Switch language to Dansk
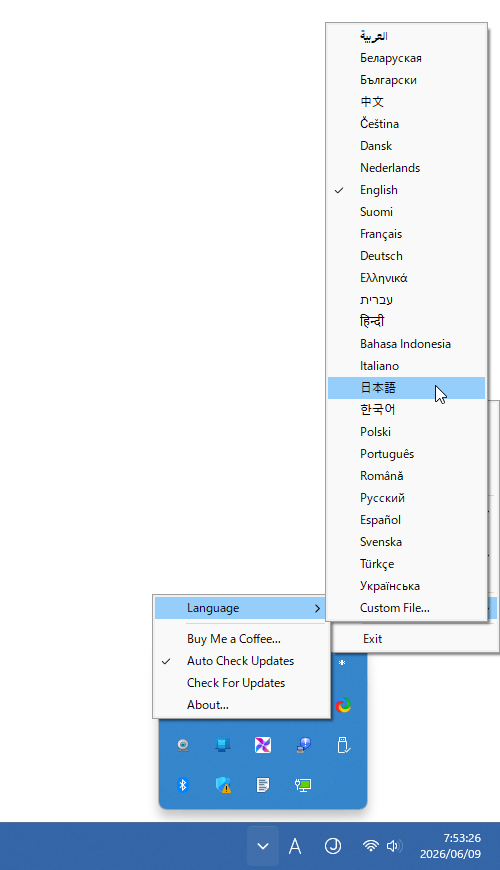 (x=406, y=146)
